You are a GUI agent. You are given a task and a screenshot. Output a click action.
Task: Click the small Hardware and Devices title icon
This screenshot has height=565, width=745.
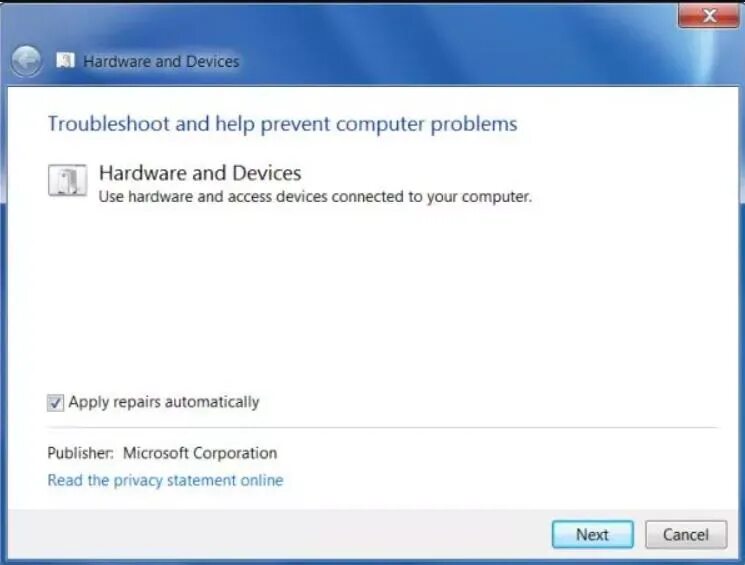[65, 61]
